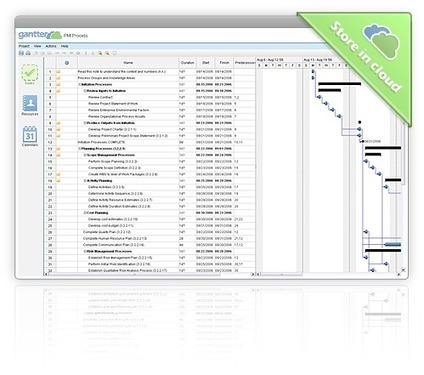The width and height of the screenshot is (424, 375).
Task: Open the Resources view in sidebar
Action: (x=30, y=105)
